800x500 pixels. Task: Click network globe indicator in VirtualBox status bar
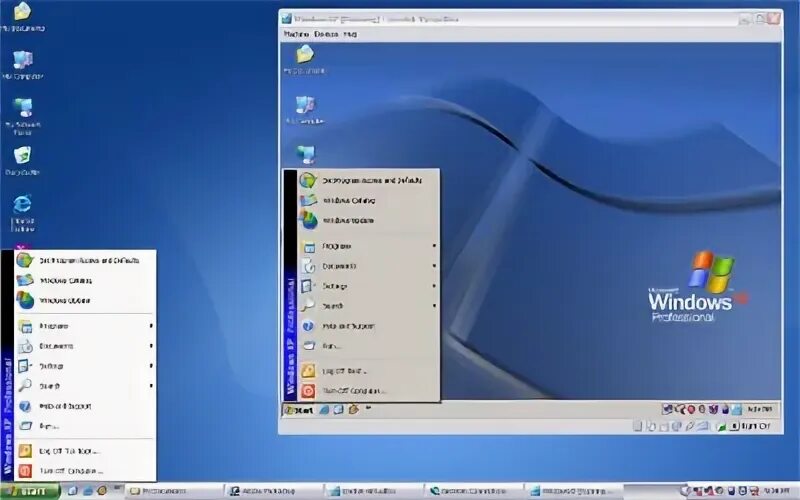point(677,426)
